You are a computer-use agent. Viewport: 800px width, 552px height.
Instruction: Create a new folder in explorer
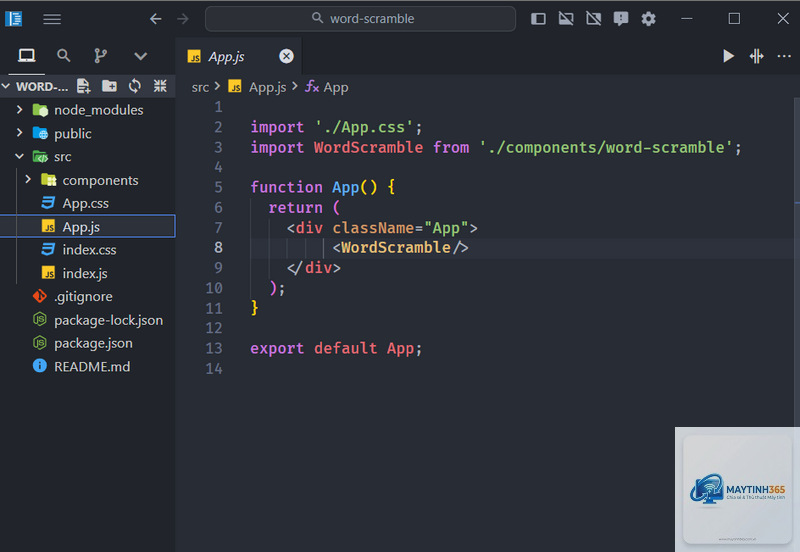pyautogui.click(x=109, y=86)
